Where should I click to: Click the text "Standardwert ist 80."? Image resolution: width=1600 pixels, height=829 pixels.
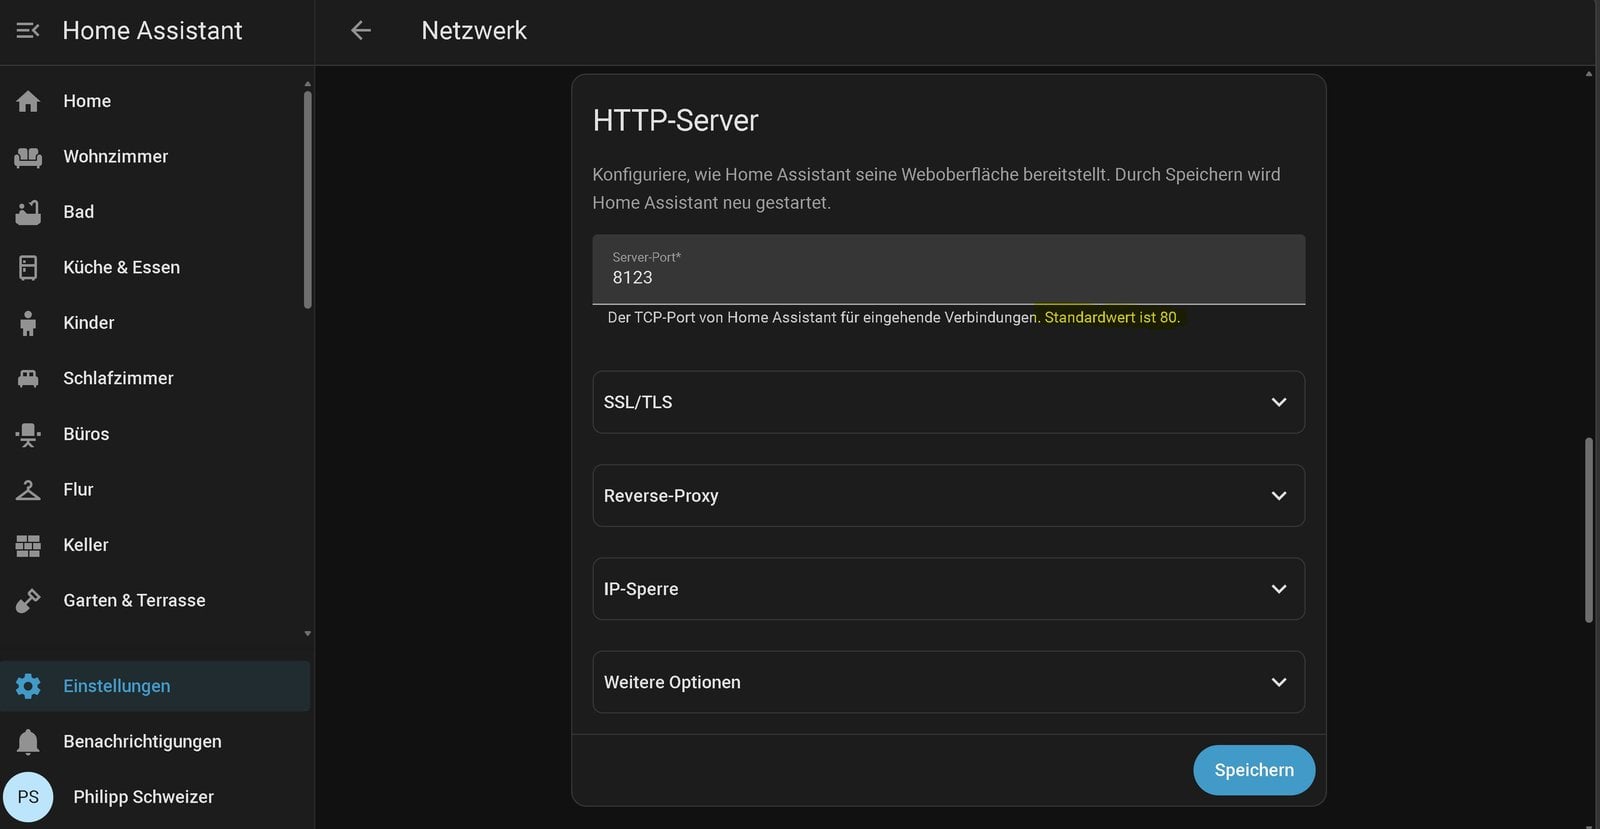click(1112, 318)
